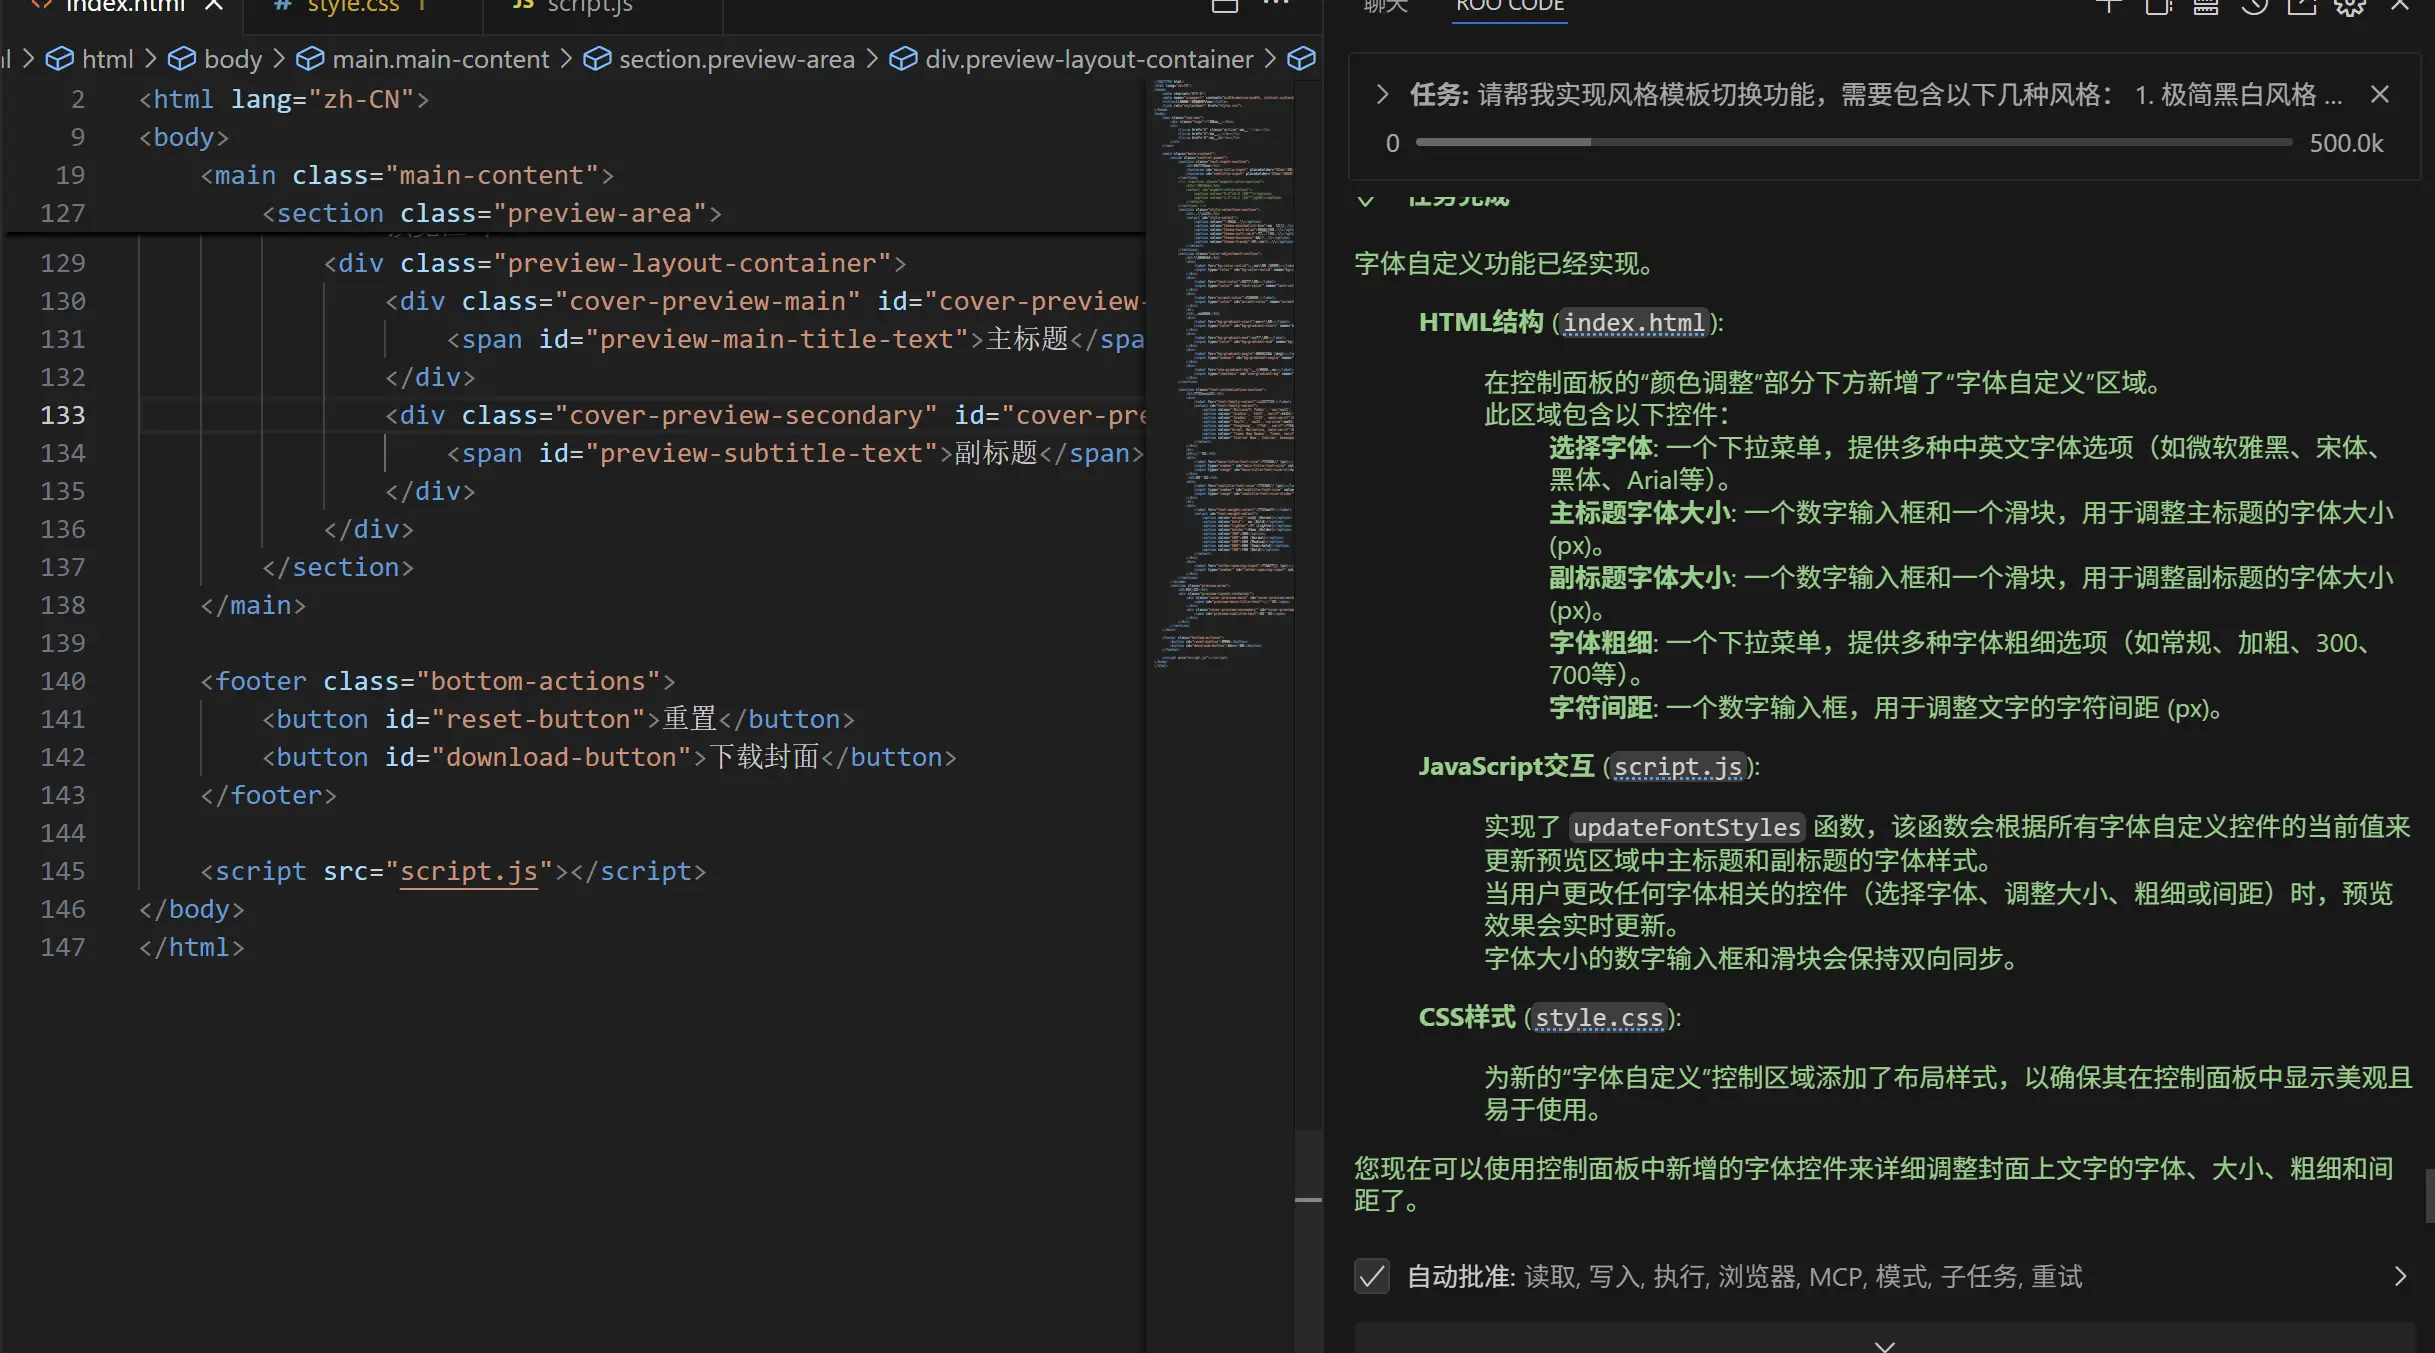Viewport: 2435px width, 1353px height.
Task: Open editor more actions ellipsis
Action: coord(1276,5)
